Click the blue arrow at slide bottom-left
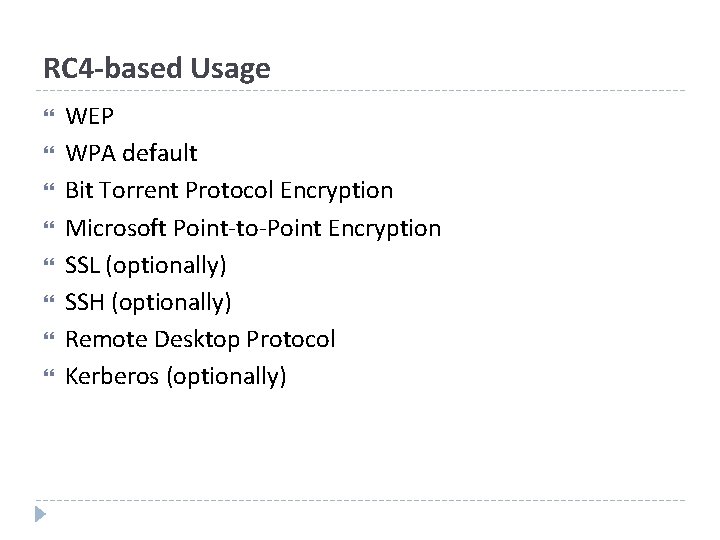Viewport: 720px width, 540px height. coord(39,514)
